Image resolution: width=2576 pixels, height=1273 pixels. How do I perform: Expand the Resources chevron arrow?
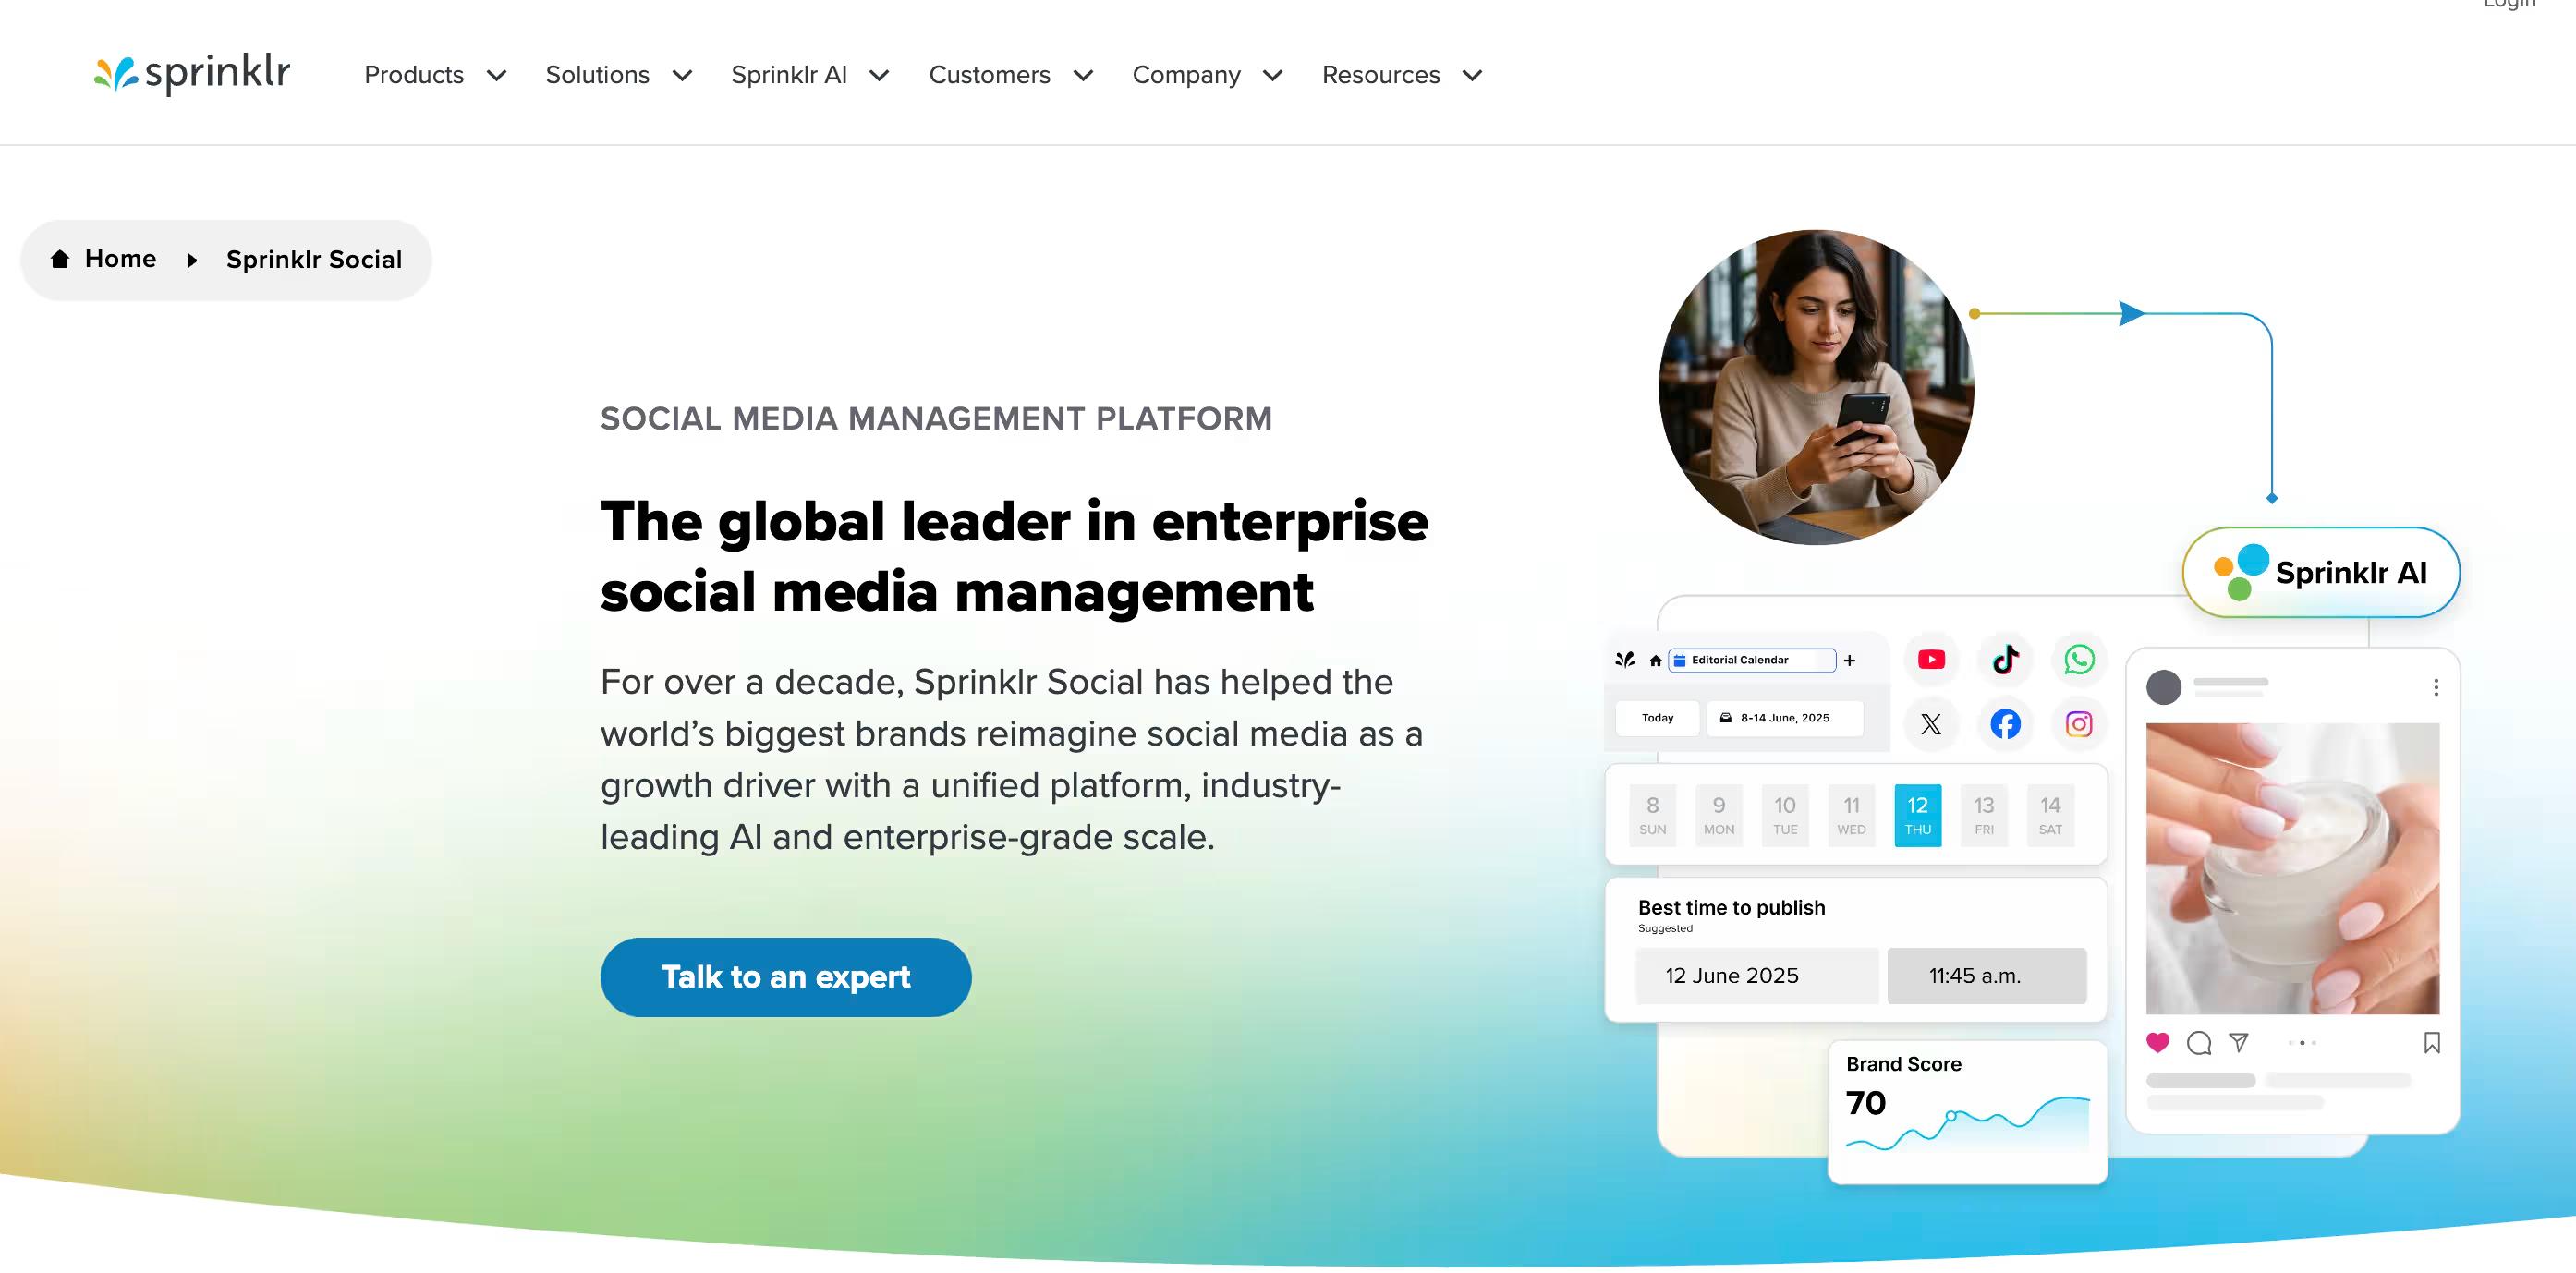pyautogui.click(x=1472, y=76)
